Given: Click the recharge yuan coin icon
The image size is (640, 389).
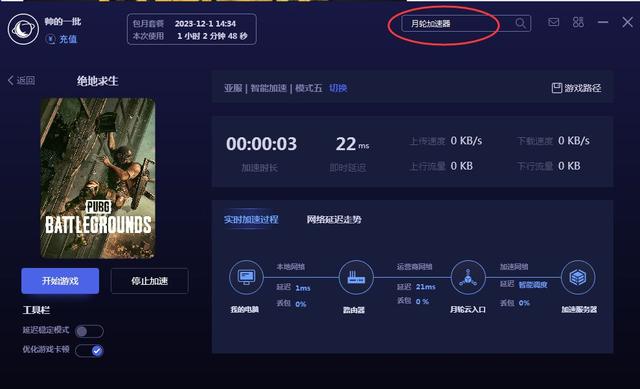Looking at the screenshot, I should [x=51, y=39].
